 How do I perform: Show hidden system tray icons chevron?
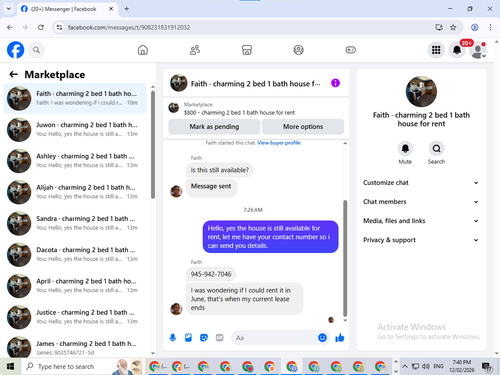click(405, 366)
